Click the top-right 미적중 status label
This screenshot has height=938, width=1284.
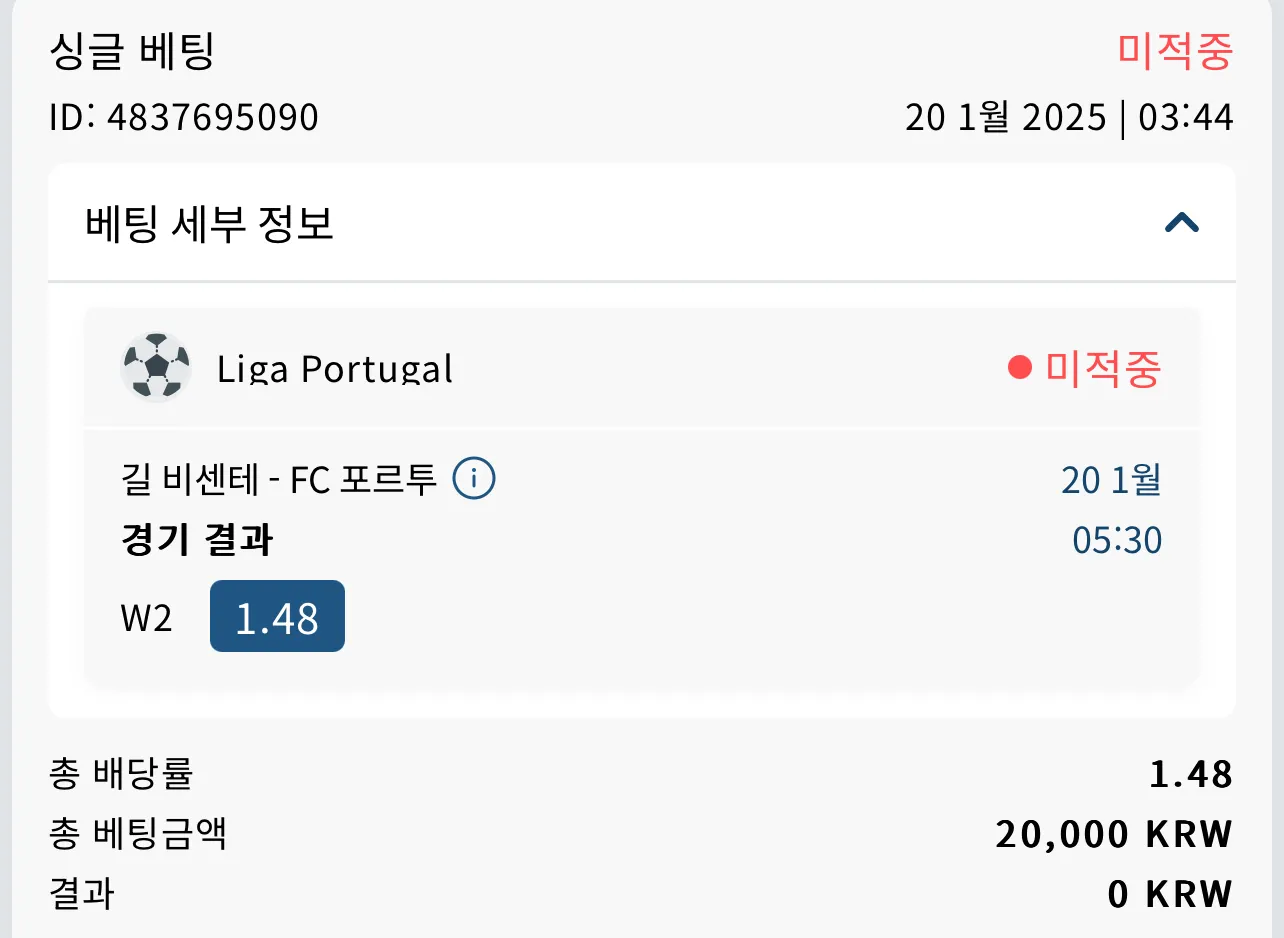(1175, 52)
